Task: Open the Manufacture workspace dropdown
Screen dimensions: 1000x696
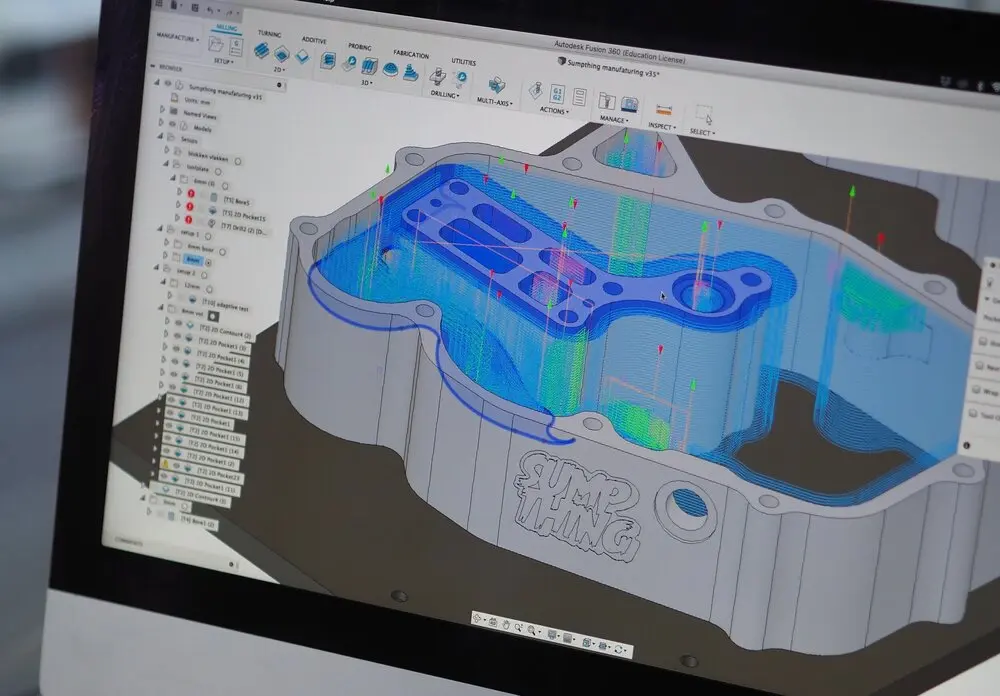Action: click(x=178, y=38)
